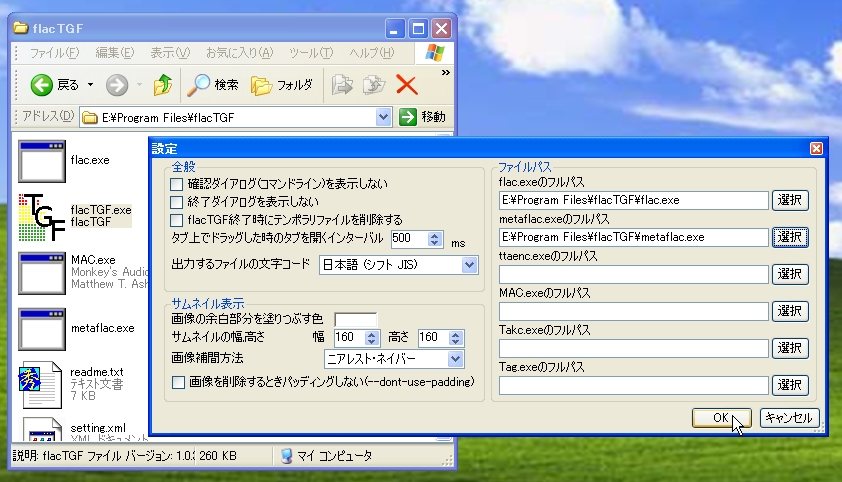Viewport: 842px width, 482px height.
Task: Click the flacTGF folder icon in title bar
Action: (20, 28)
